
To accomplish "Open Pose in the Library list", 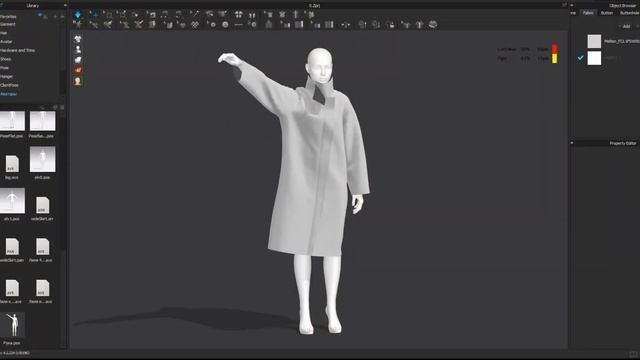I will [x=4, y=68].
